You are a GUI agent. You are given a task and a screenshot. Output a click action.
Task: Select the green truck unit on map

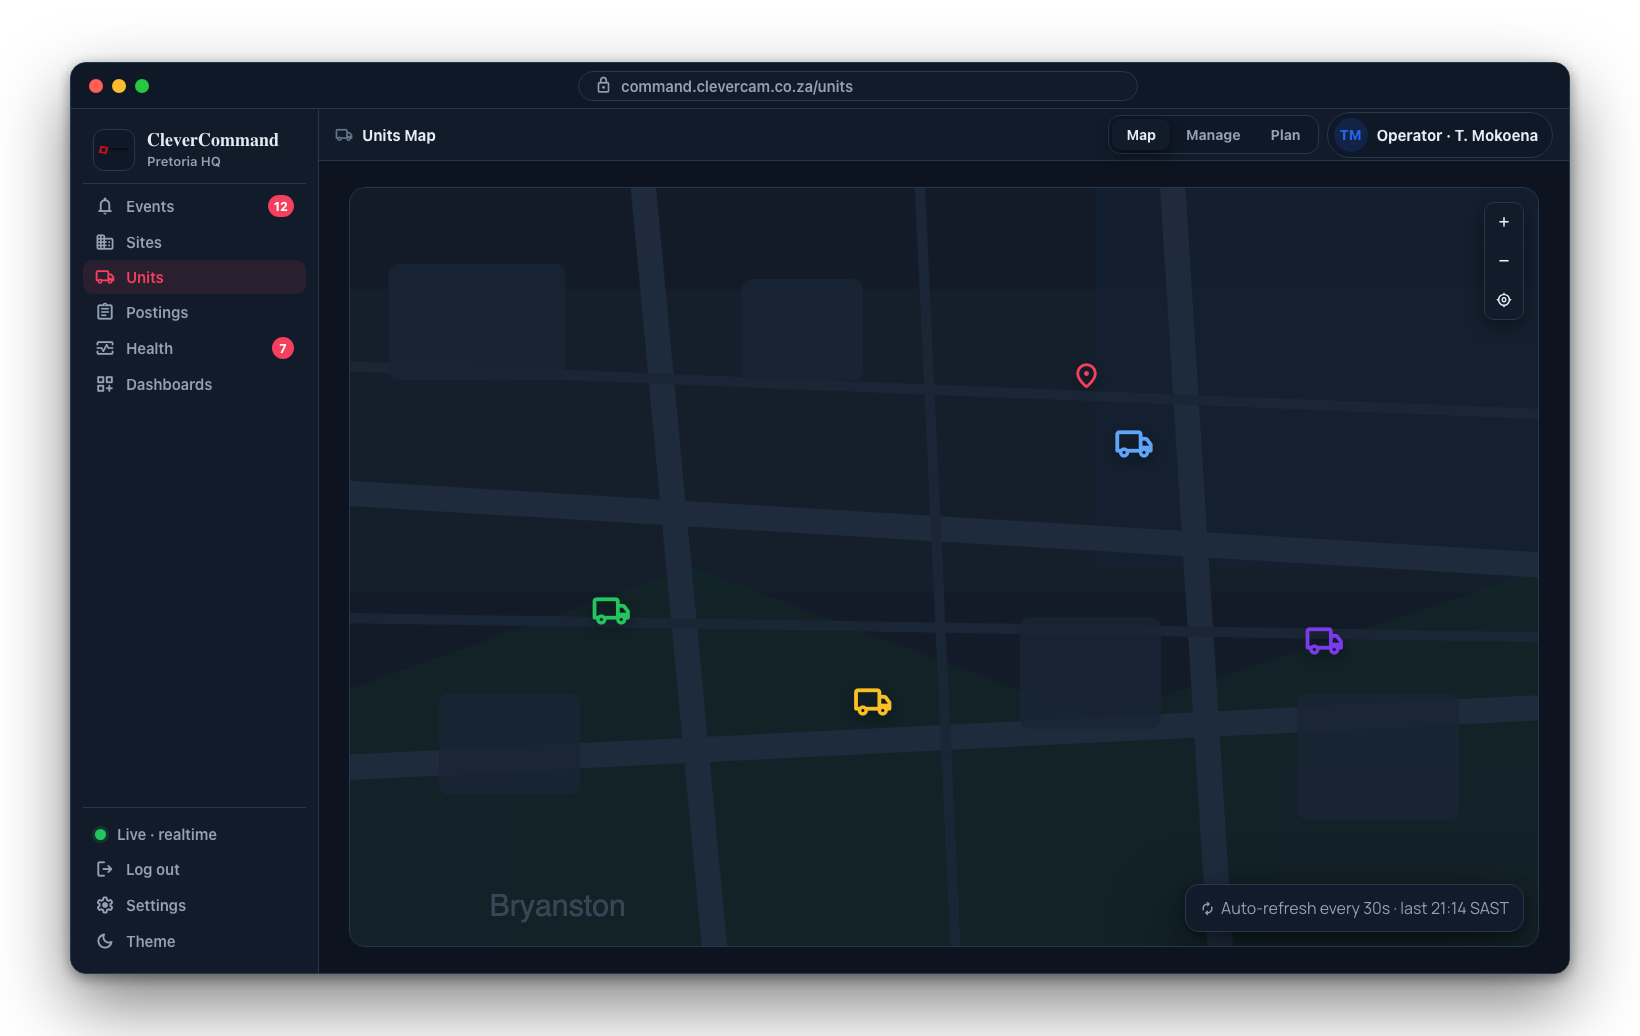pos(611,610)
